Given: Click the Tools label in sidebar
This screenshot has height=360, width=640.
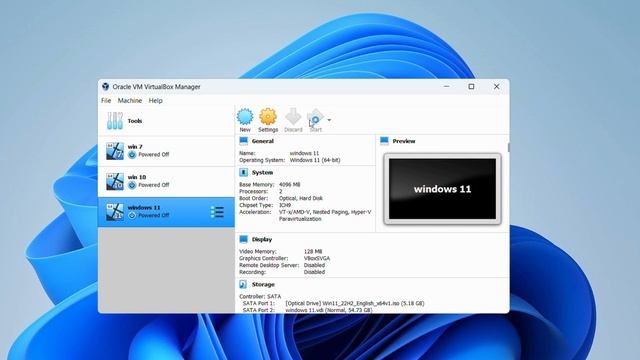Looking at the screenshot, I should (135, 121).
